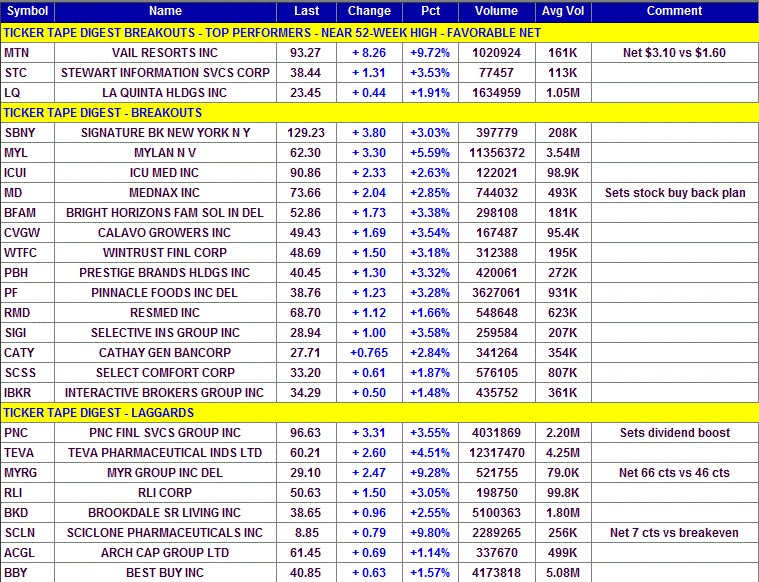
Task: Click the MTN ticker symbol
Action: 16,53
